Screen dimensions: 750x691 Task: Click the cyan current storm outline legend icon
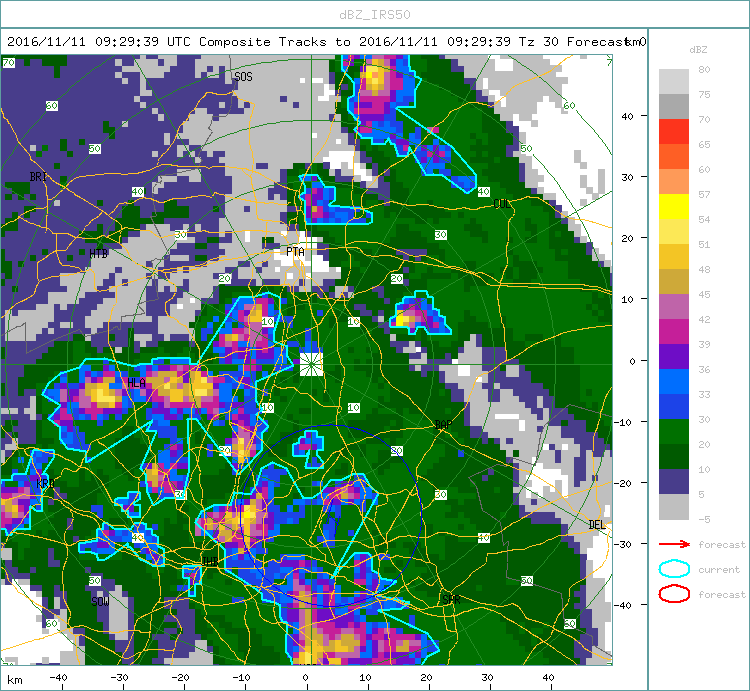coord(674,569)
